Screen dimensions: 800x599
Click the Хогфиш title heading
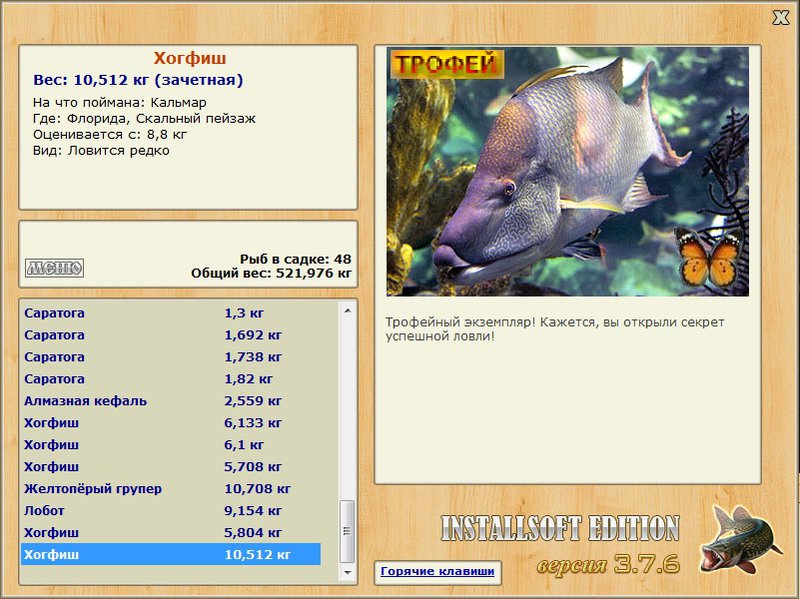pyautogui.click(x=190, y=58)
